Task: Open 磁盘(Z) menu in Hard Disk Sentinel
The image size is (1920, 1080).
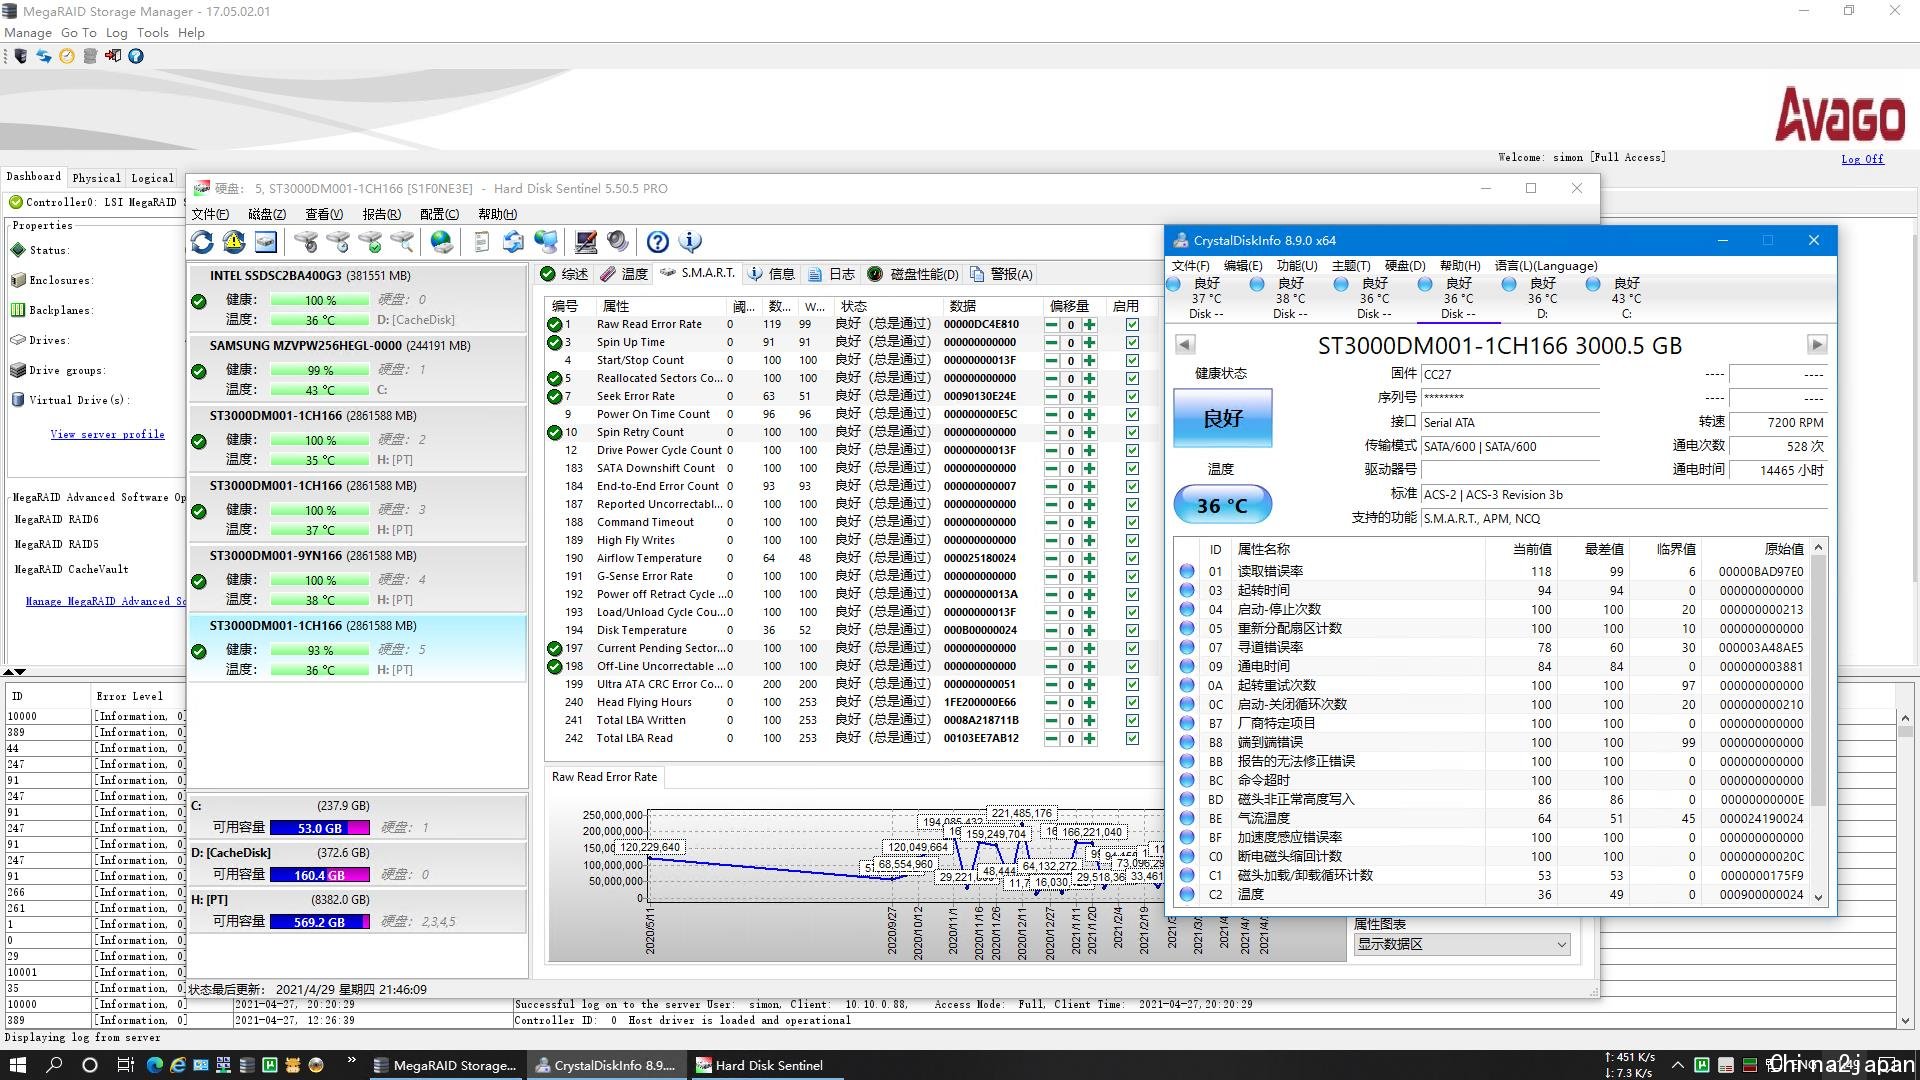Action: pyautogui.click(x=267, y=214)
